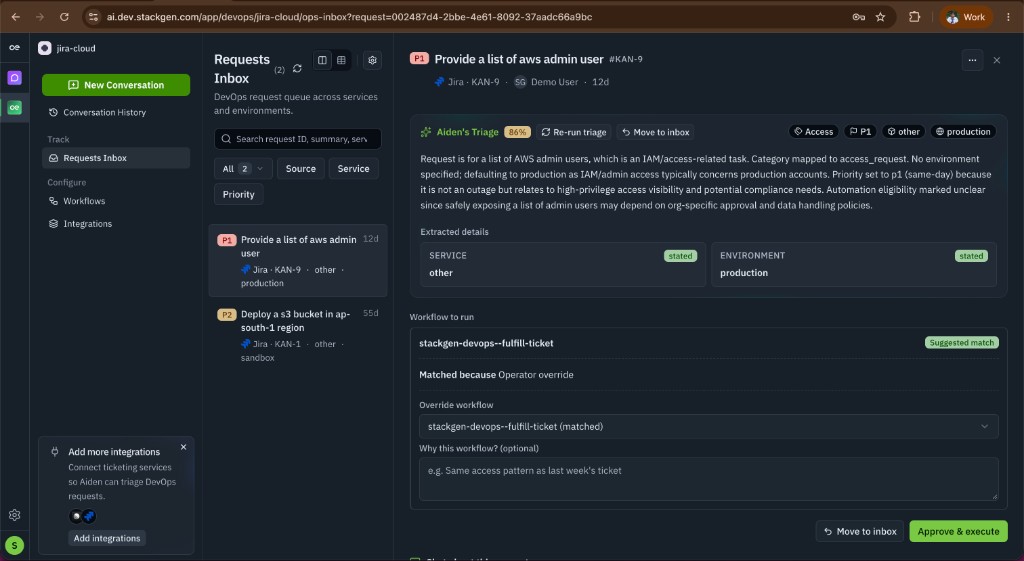Click the production environment tag
Viewport: 1024px width, 561px height.
[963, 132]
